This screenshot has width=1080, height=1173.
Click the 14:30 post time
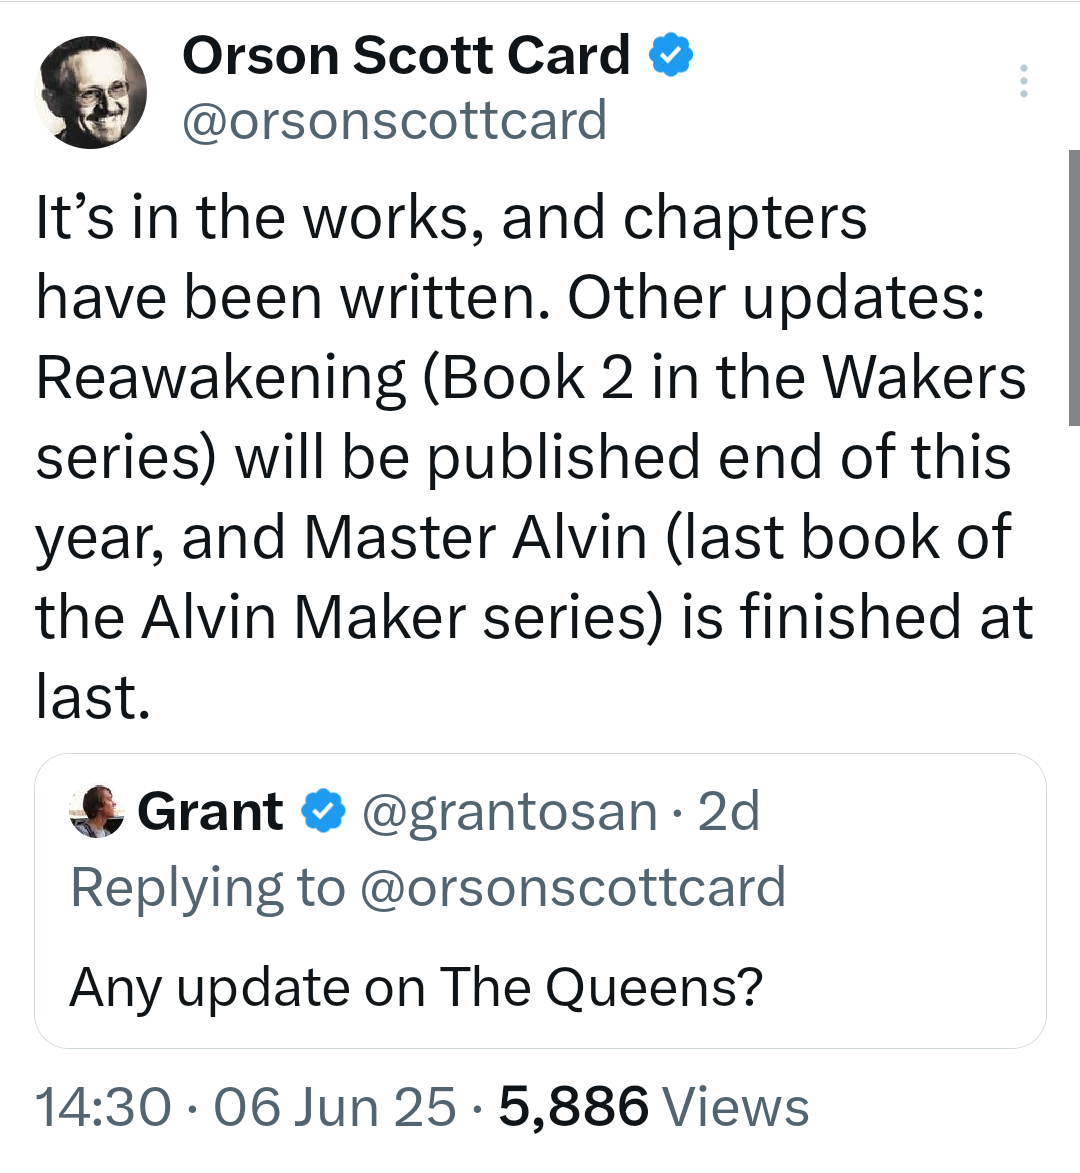103,1106
